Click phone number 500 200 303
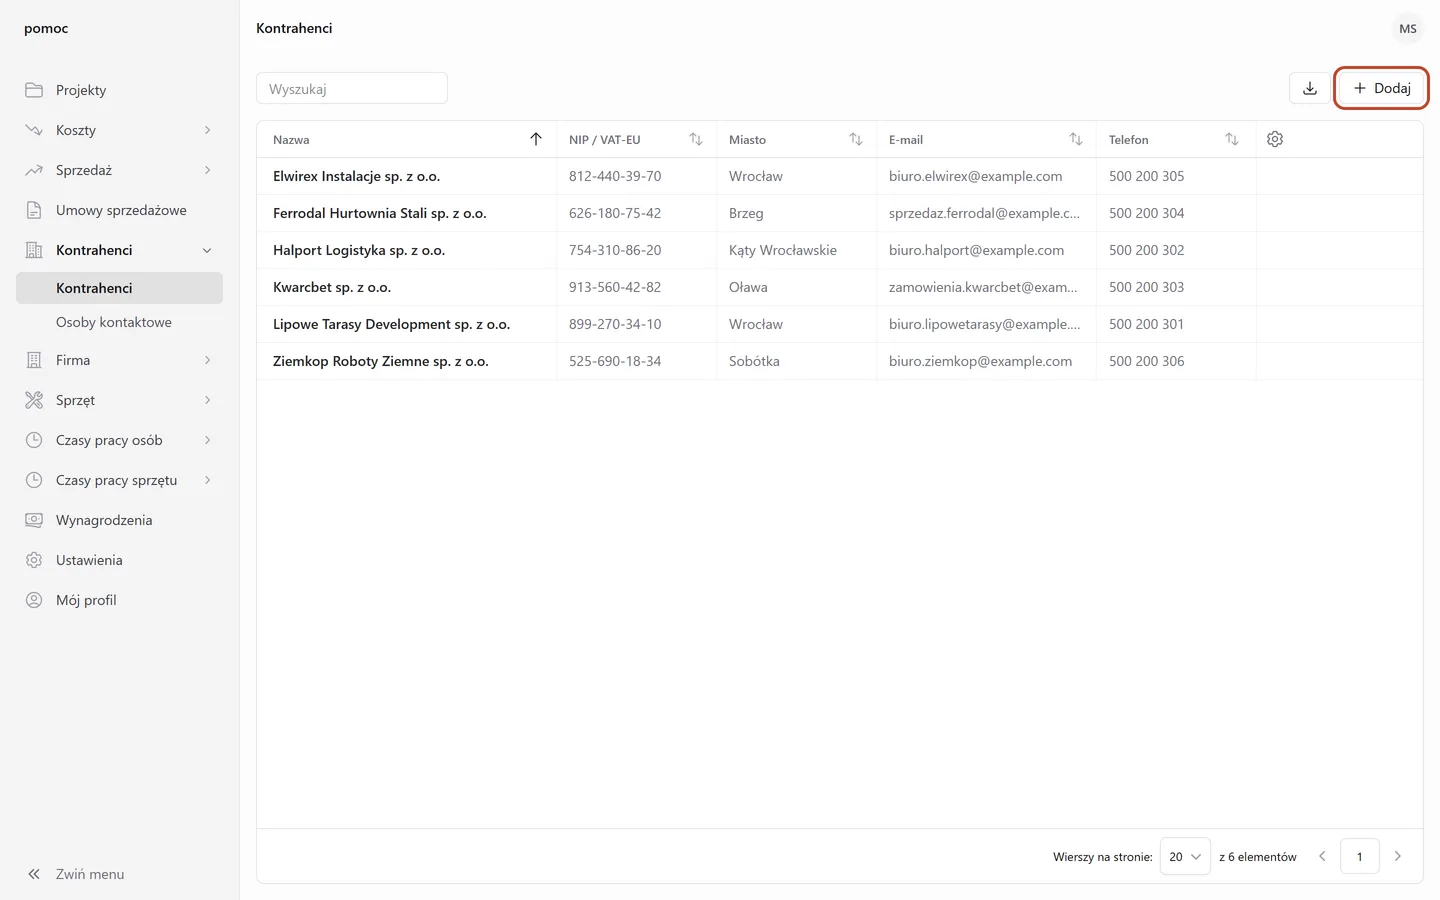The height and width of the screenshot is (900, 1440). 1147,287
